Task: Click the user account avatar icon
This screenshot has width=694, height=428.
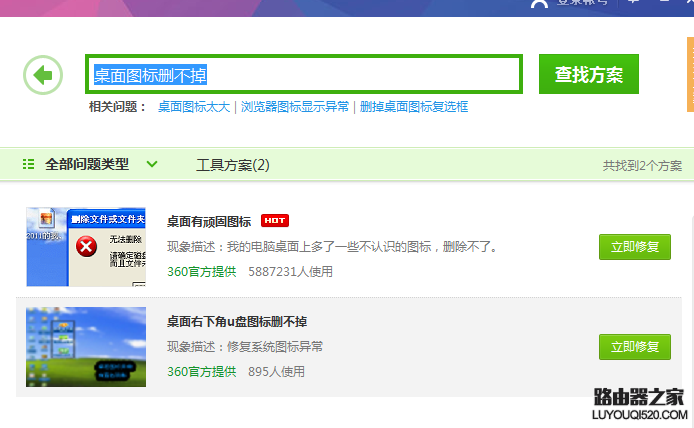Action: [539, 3]
